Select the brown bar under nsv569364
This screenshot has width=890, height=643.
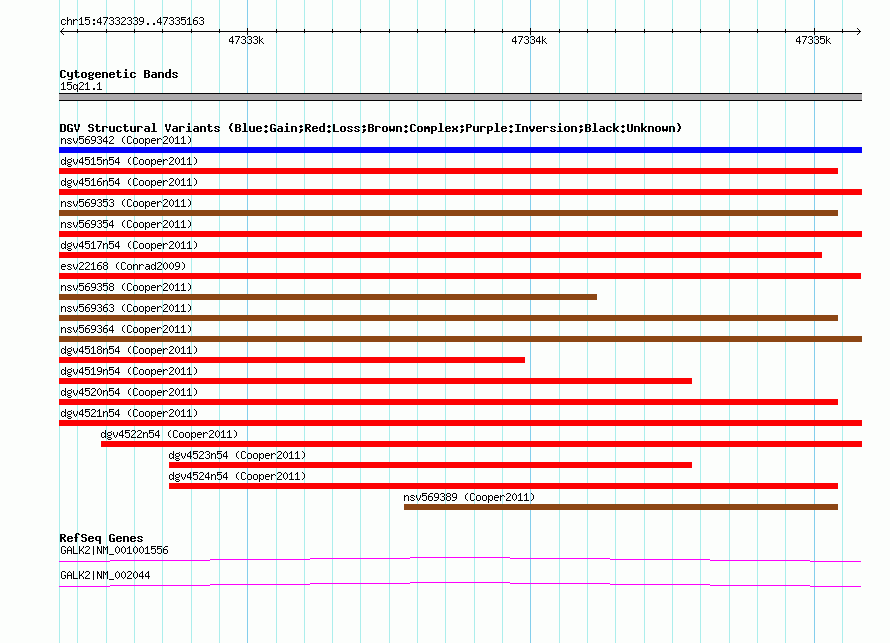[x=460, y=339]
